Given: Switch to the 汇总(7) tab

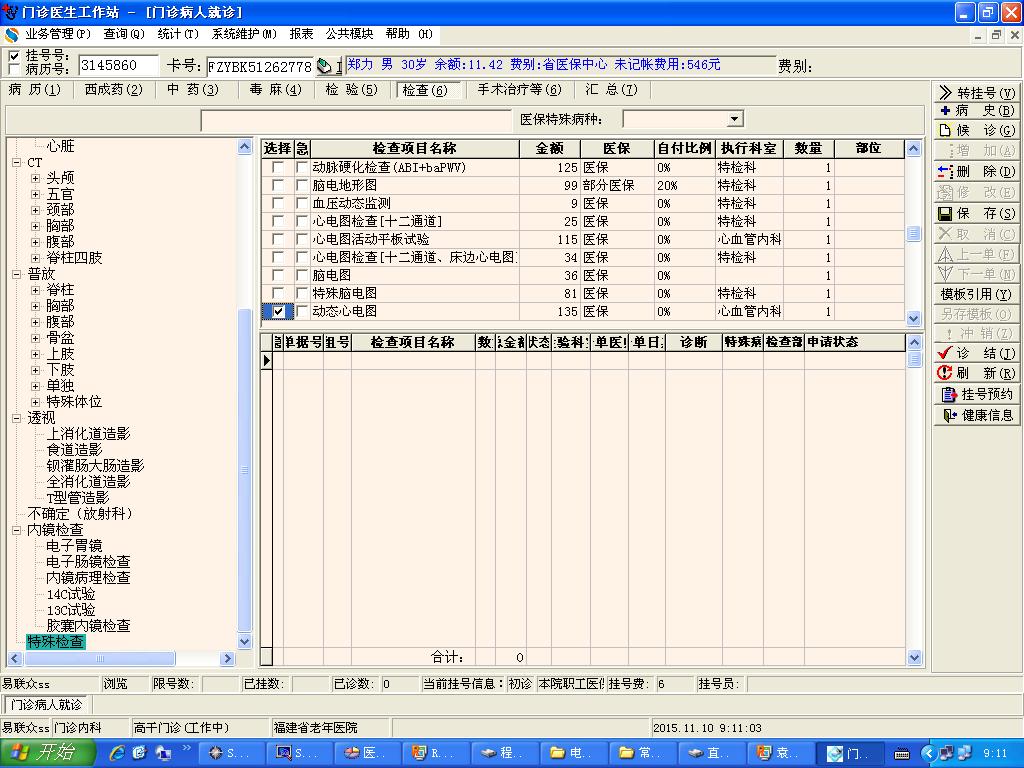Looking at the screenshot, I should (611, 89).
